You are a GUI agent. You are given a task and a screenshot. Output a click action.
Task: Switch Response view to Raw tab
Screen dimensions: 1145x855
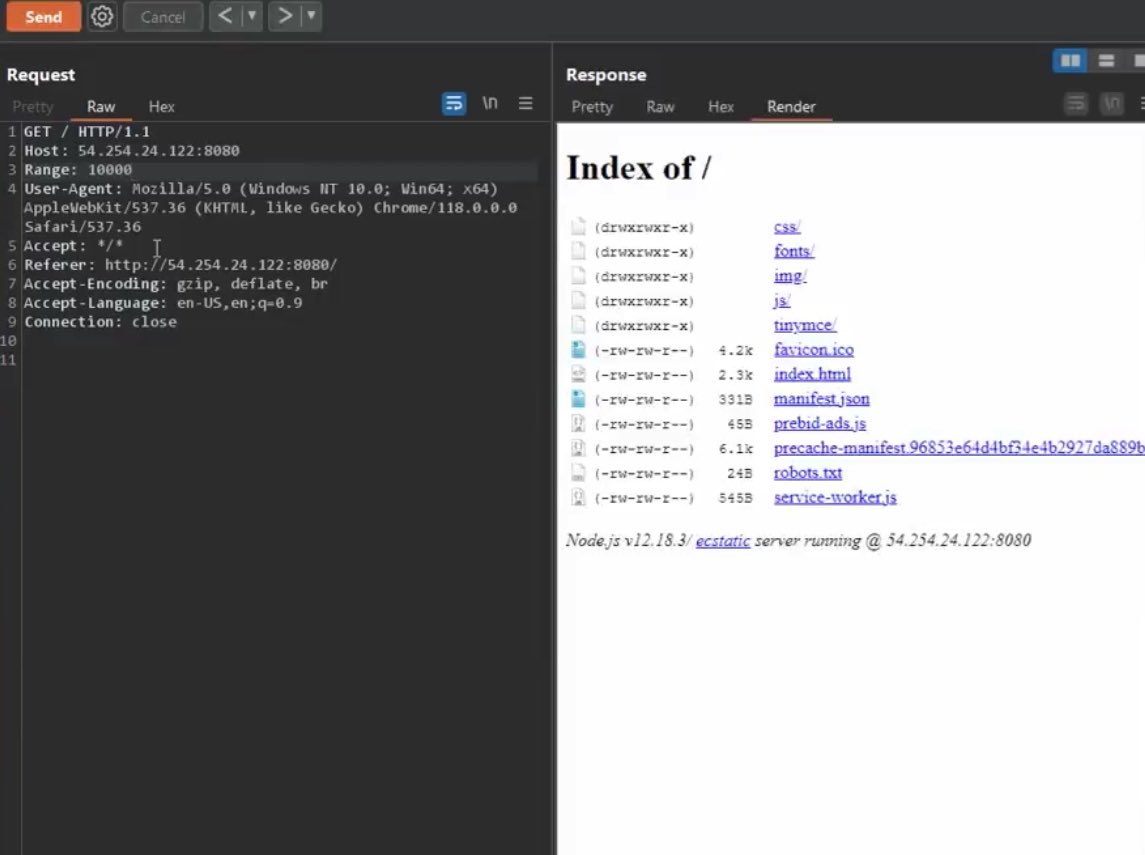click(x=660, y=107)
